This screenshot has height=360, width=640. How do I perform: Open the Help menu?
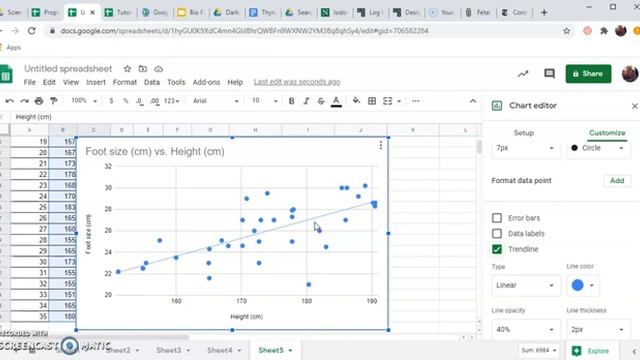(x=235, y=82)
